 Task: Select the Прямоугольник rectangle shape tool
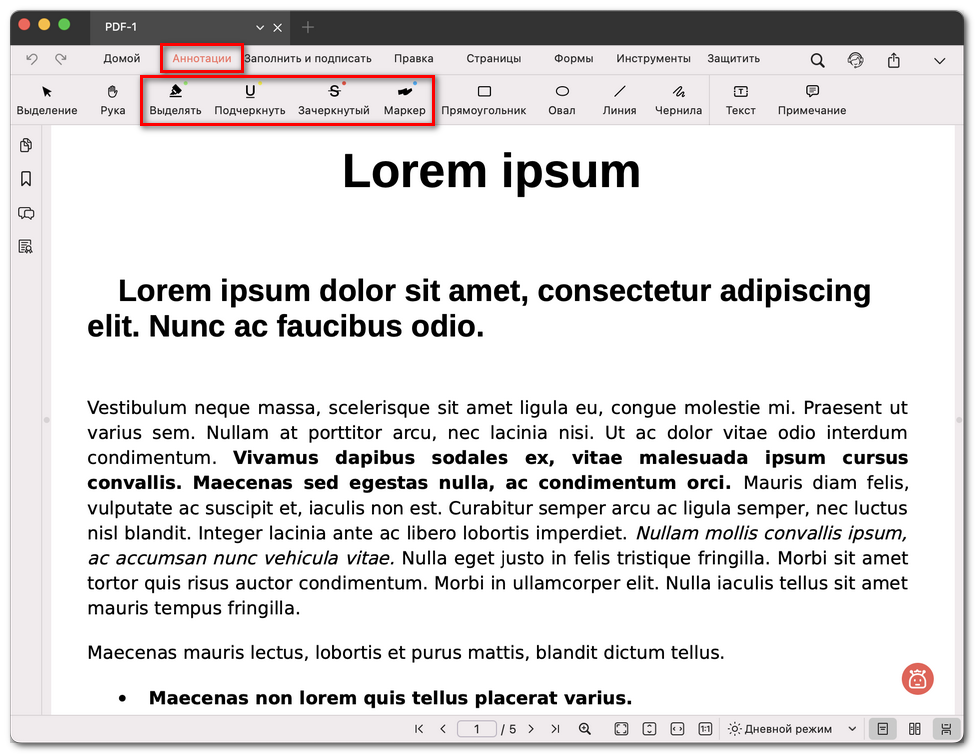click(484, 99)
